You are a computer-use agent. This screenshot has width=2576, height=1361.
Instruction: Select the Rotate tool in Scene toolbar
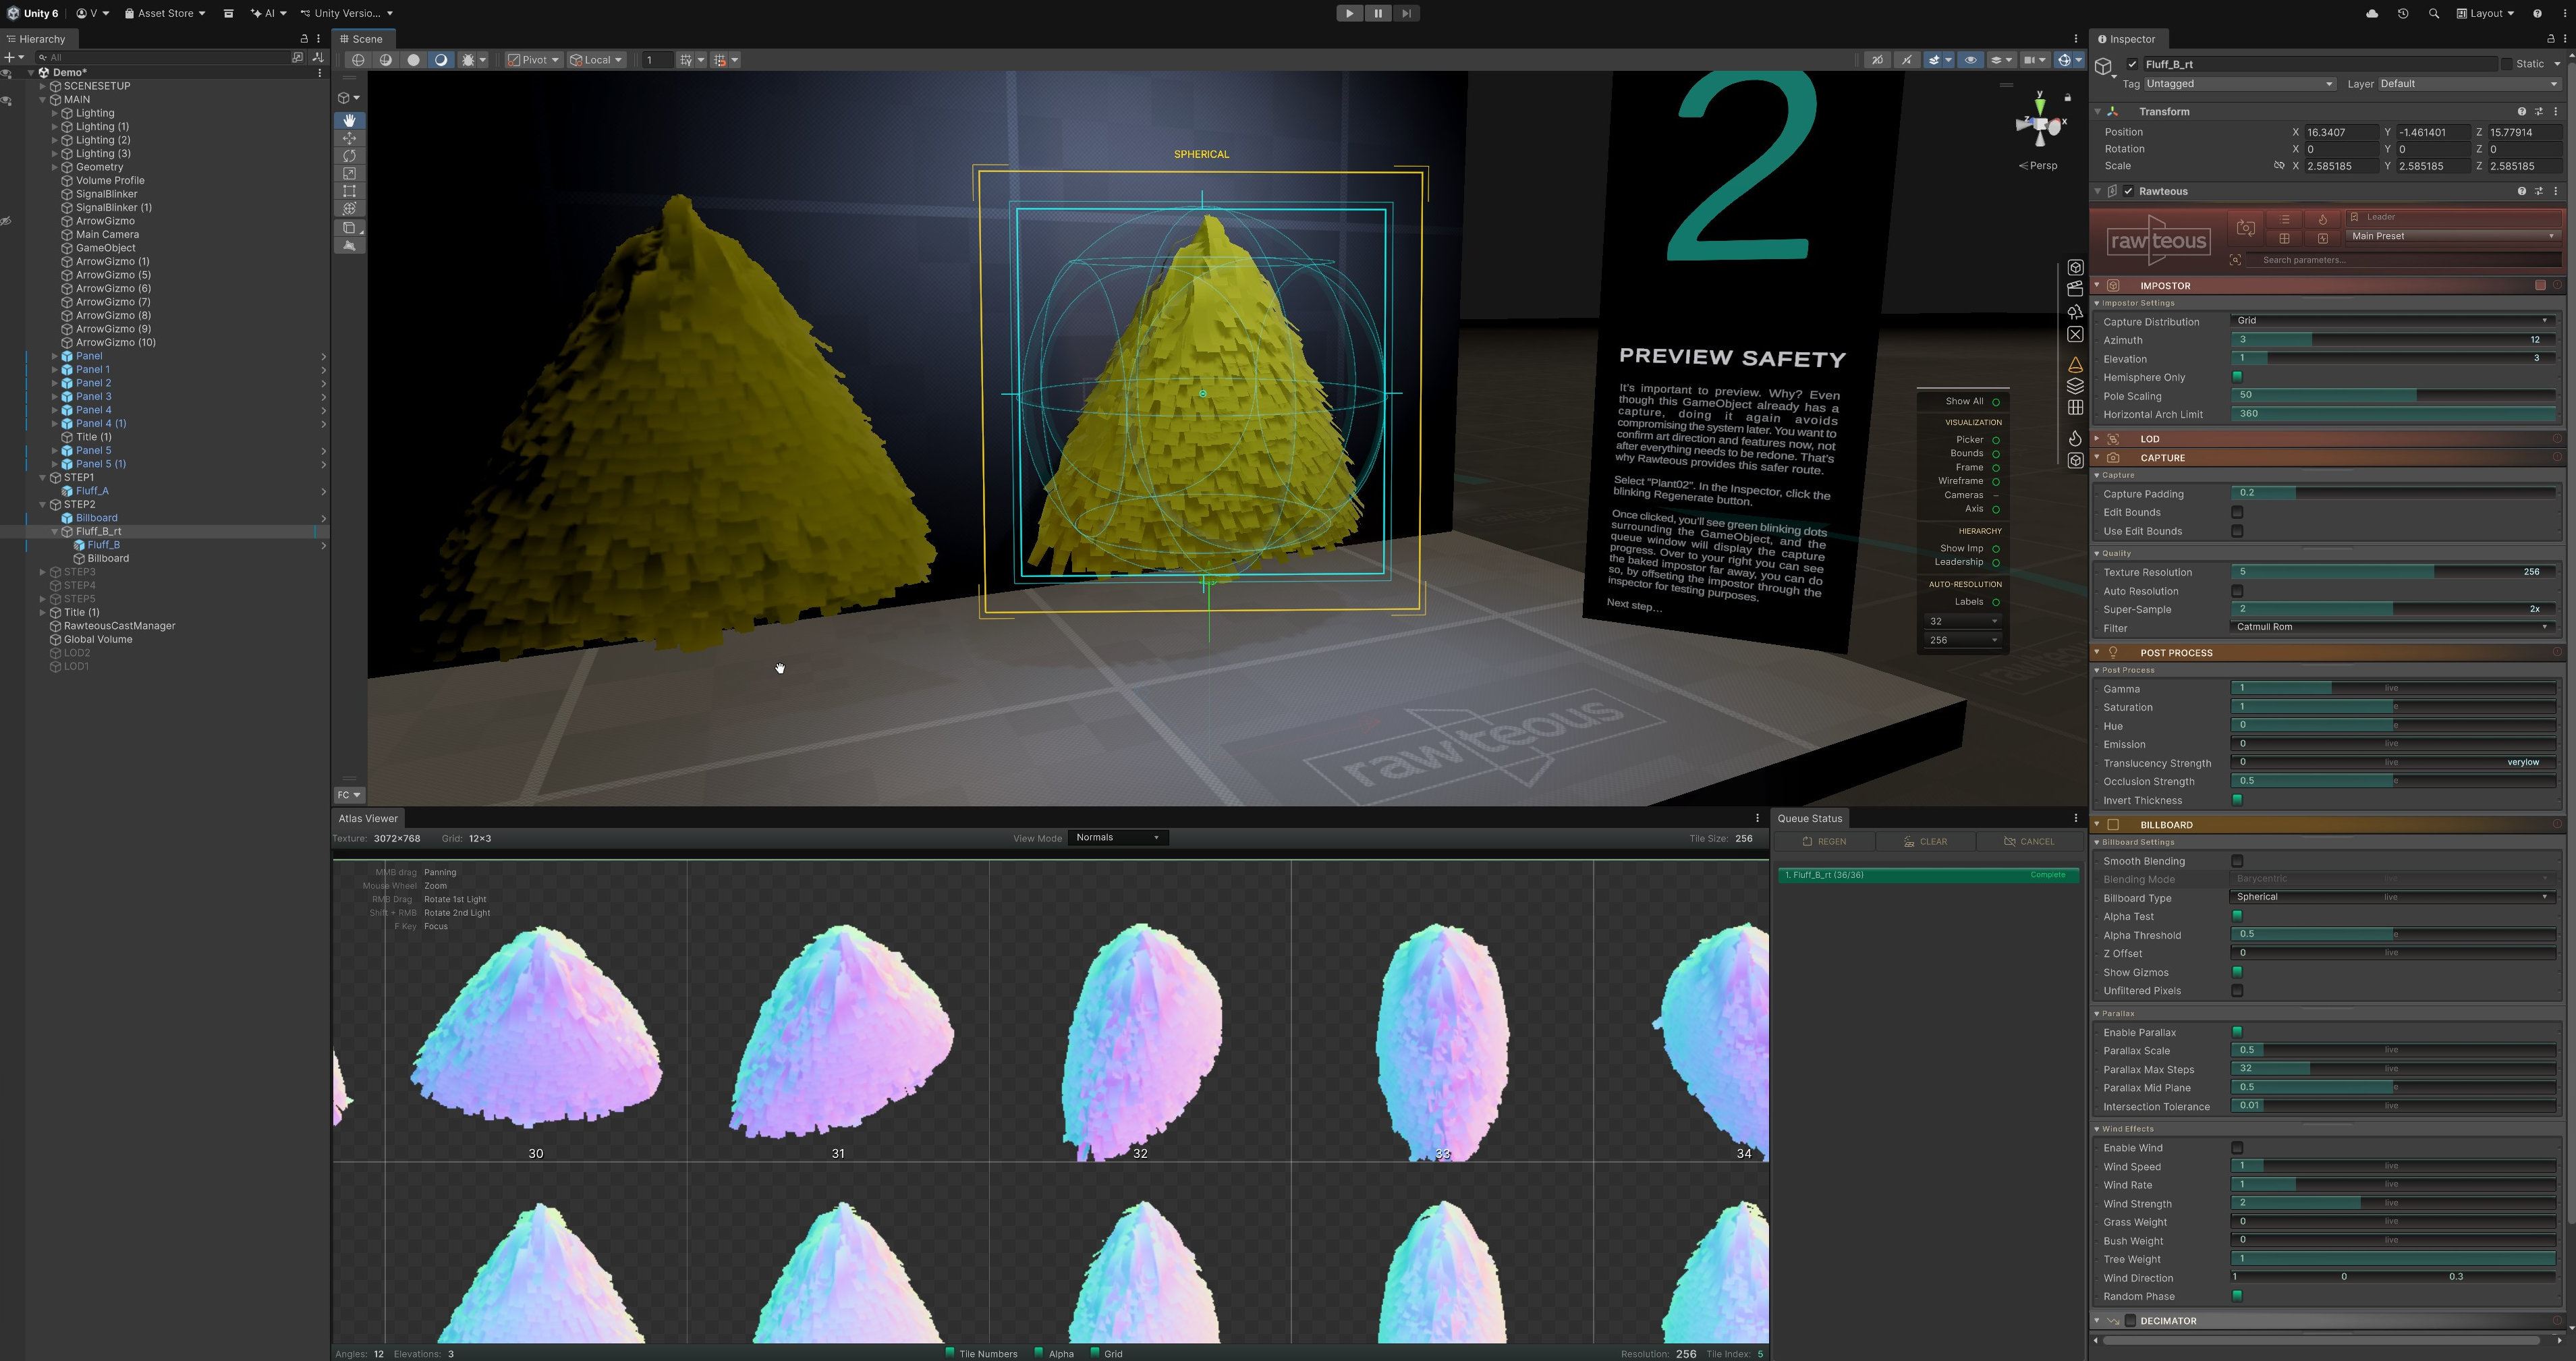[349, 156]
